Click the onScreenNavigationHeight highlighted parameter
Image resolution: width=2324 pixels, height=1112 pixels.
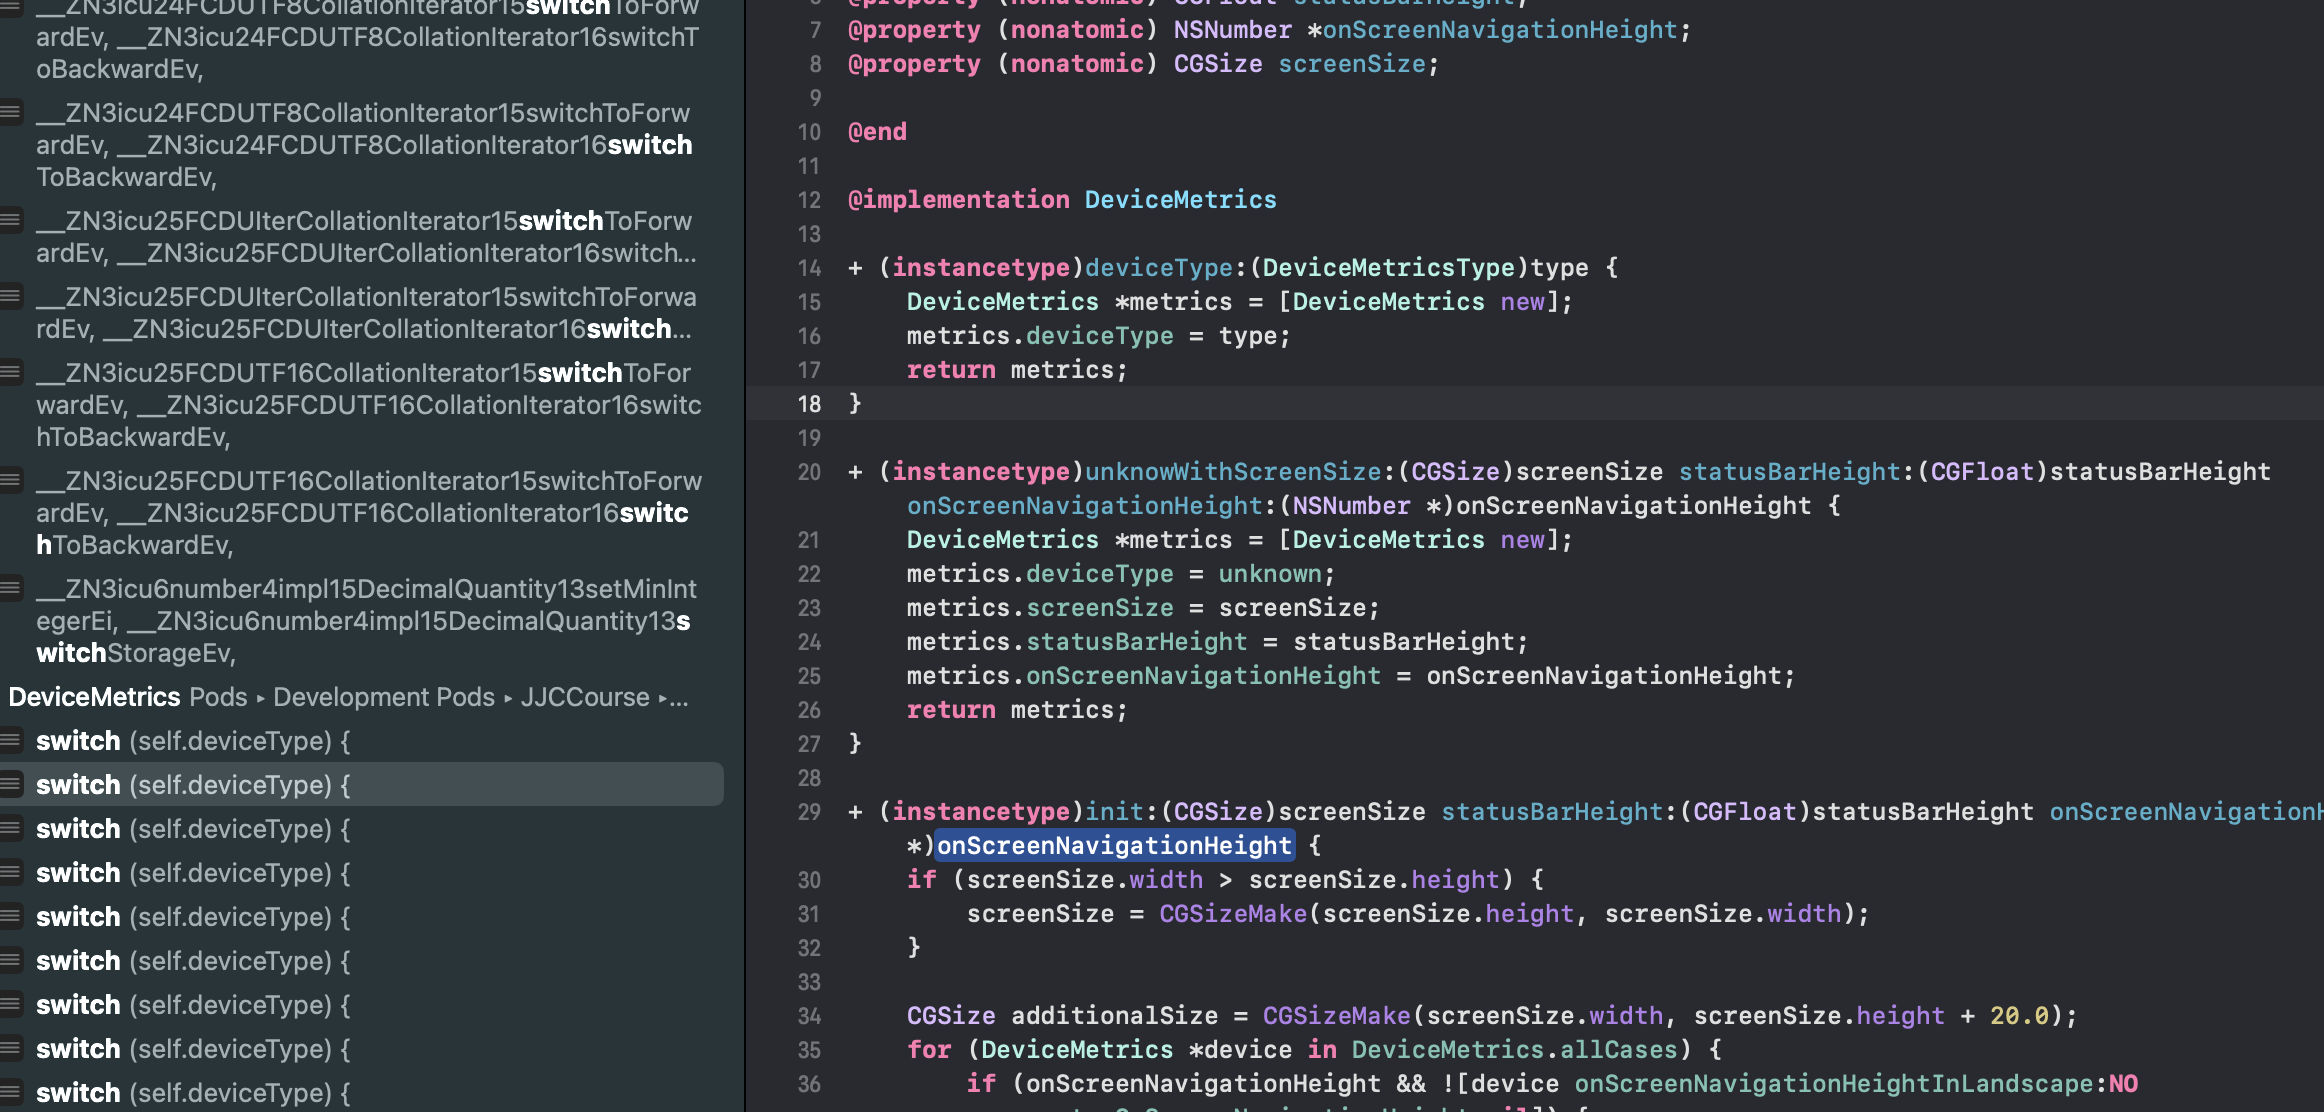tap(1113, 845)
